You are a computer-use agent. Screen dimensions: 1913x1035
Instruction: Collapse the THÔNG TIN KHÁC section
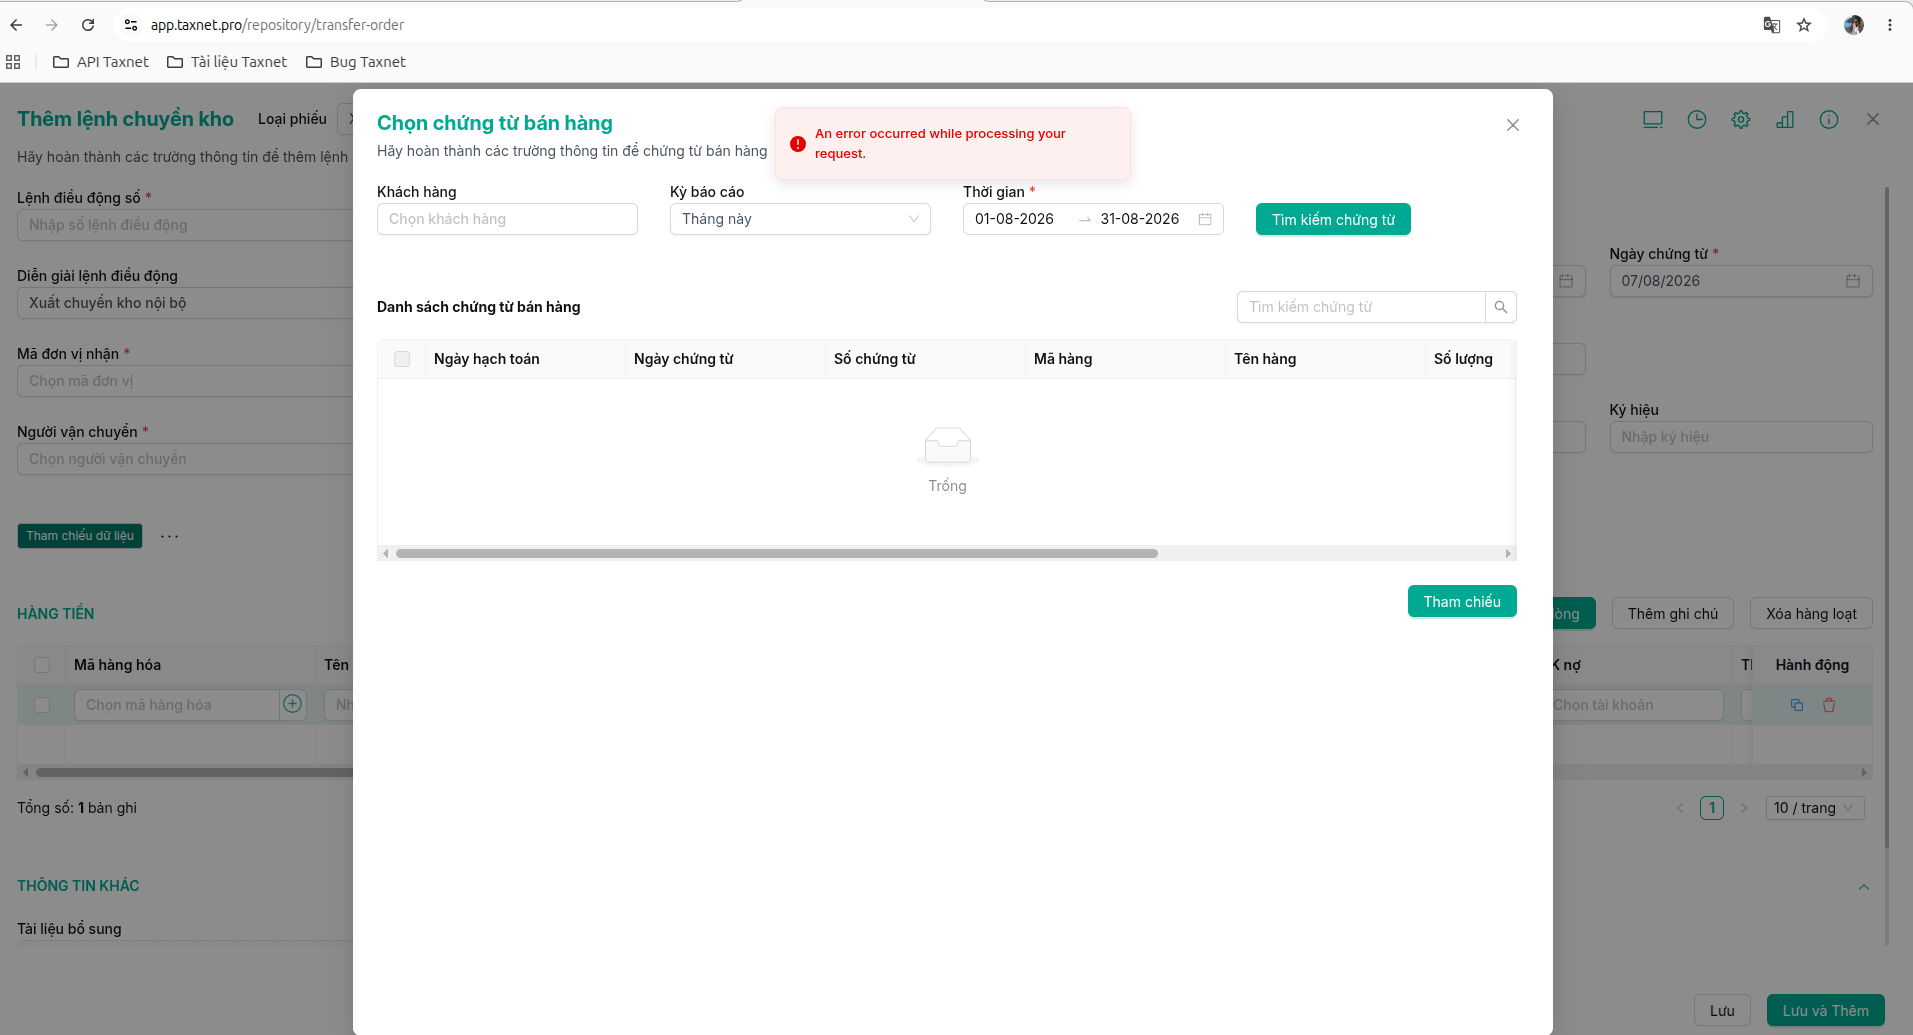point(1864,887)
